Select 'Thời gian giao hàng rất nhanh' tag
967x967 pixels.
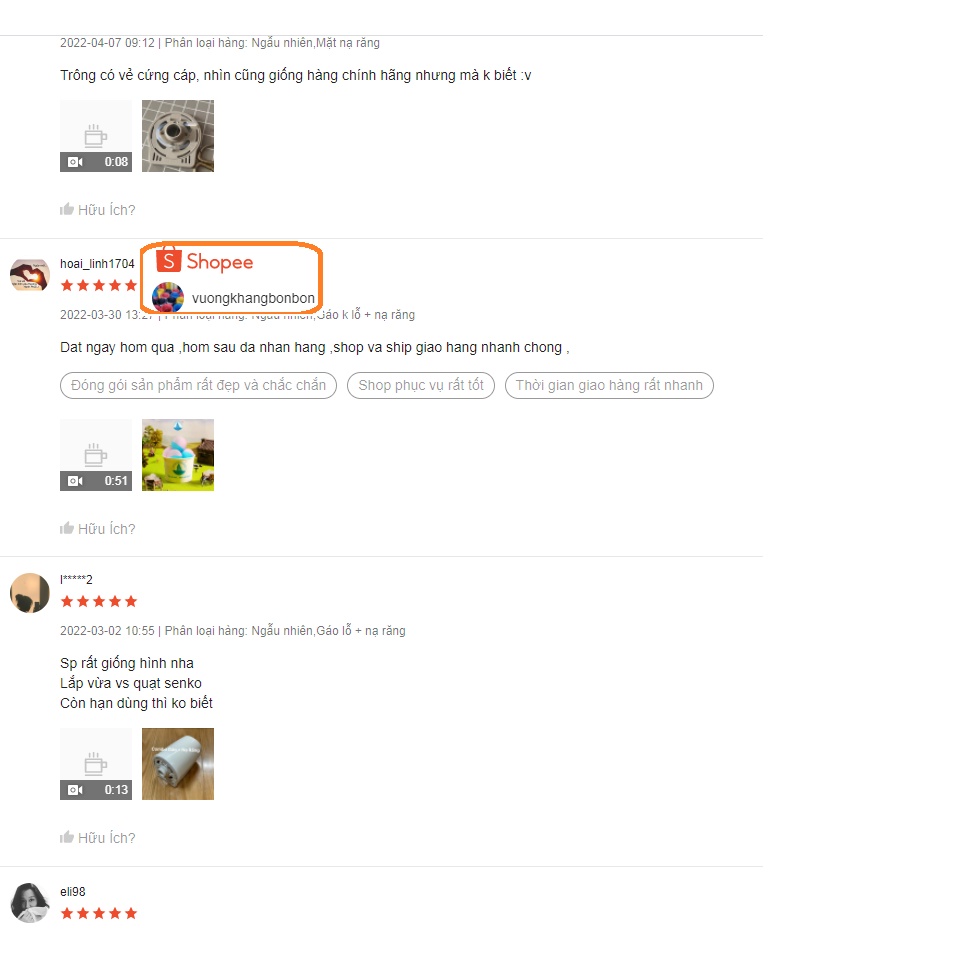609,385
